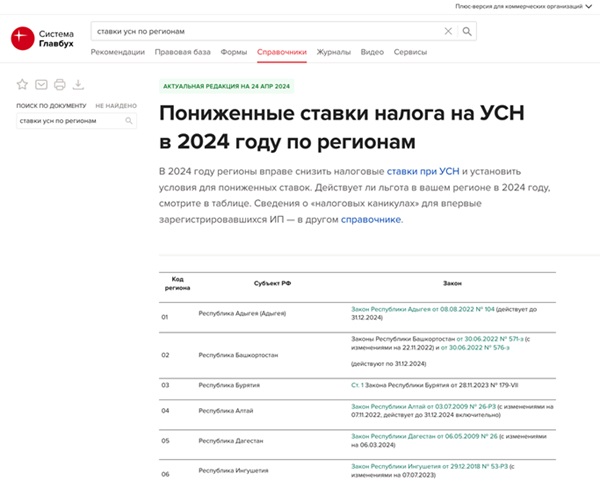
Task: Add document to favorites with star icon
Action: tap(22, 84)
